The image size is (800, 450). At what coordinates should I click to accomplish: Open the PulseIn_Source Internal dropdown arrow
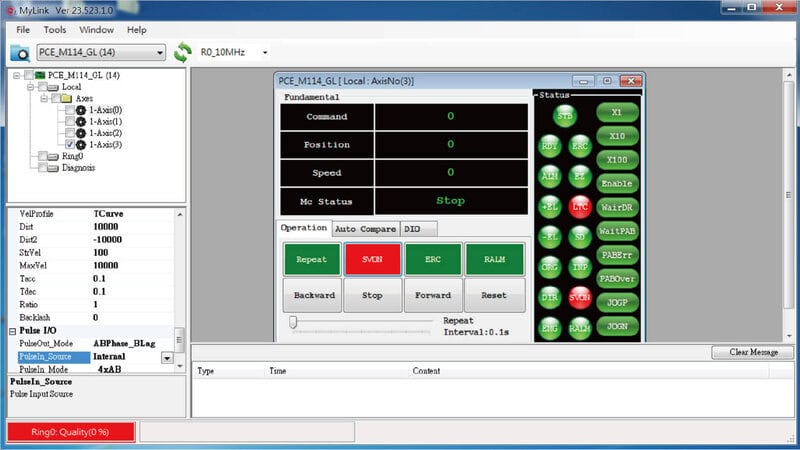pyautogui.click(x=167, y=358)
